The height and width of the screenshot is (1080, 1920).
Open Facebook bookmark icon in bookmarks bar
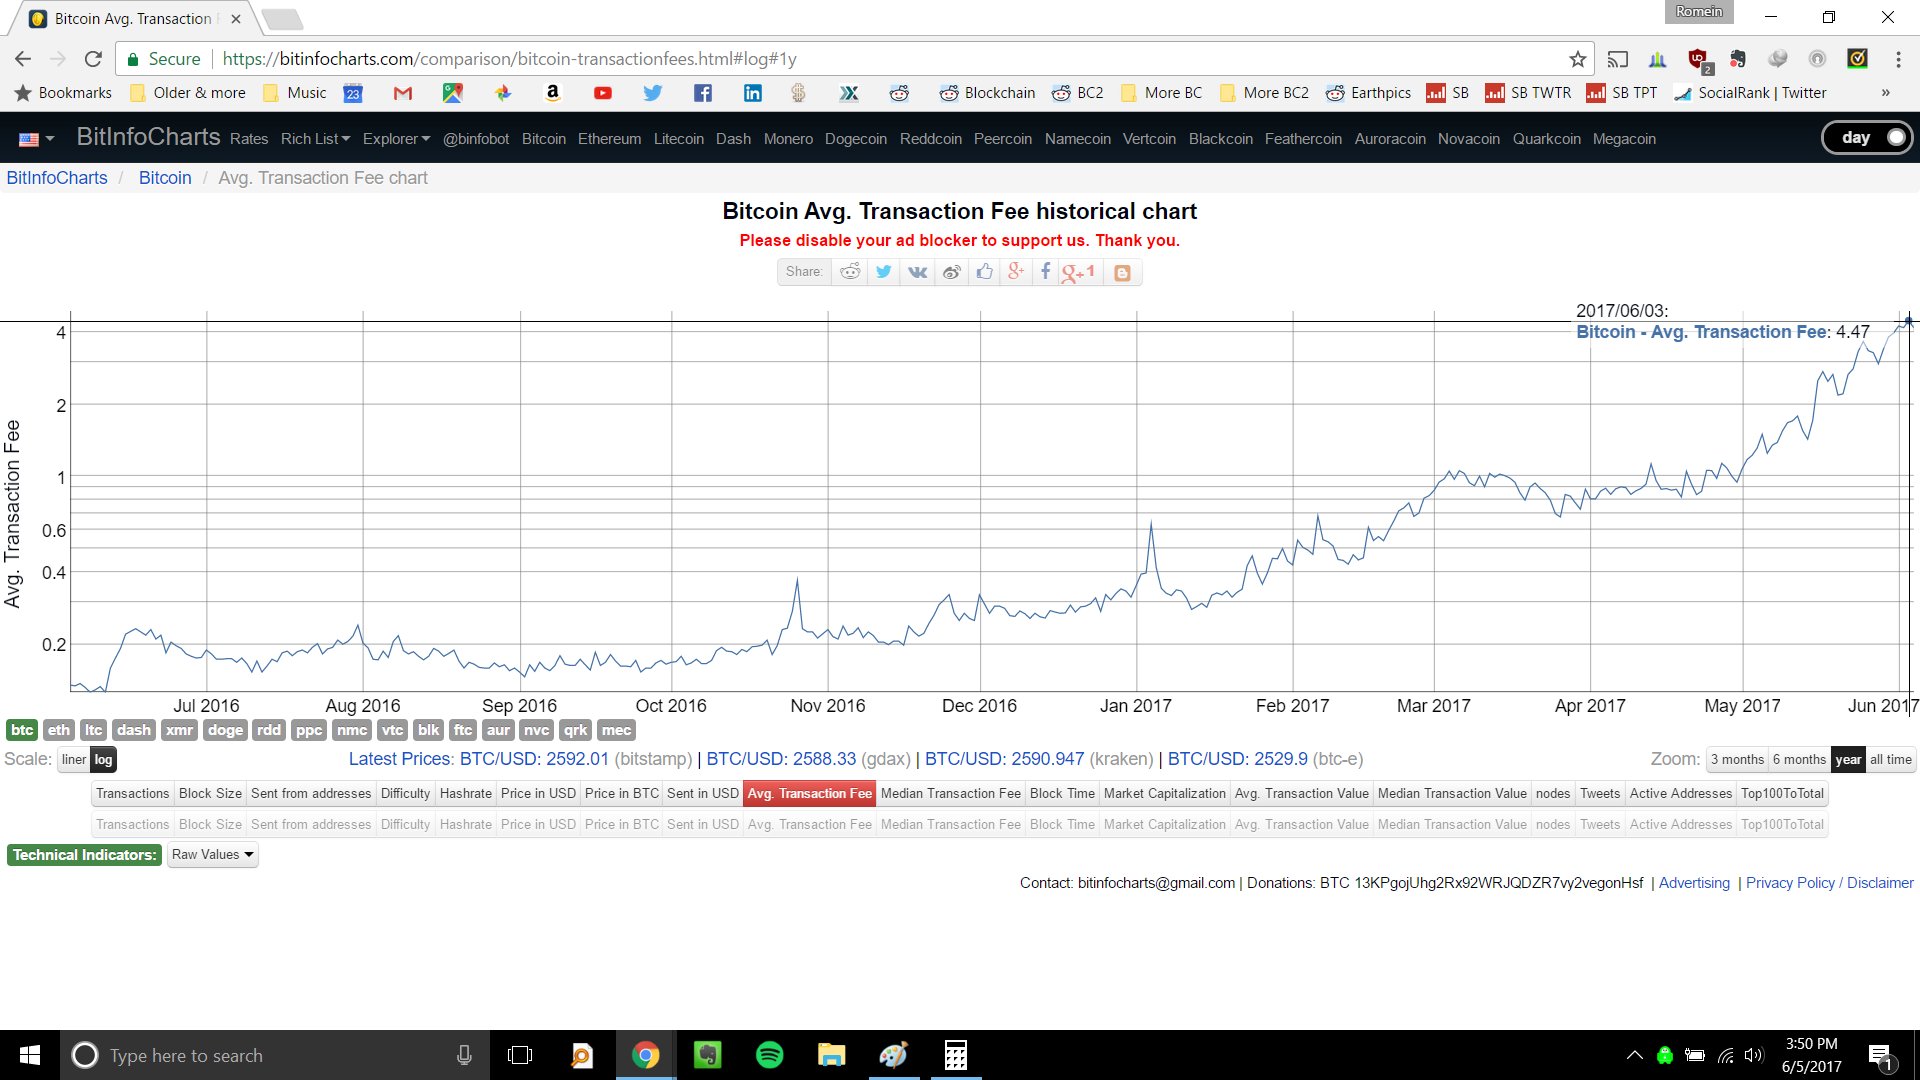(x=703, y=93)
